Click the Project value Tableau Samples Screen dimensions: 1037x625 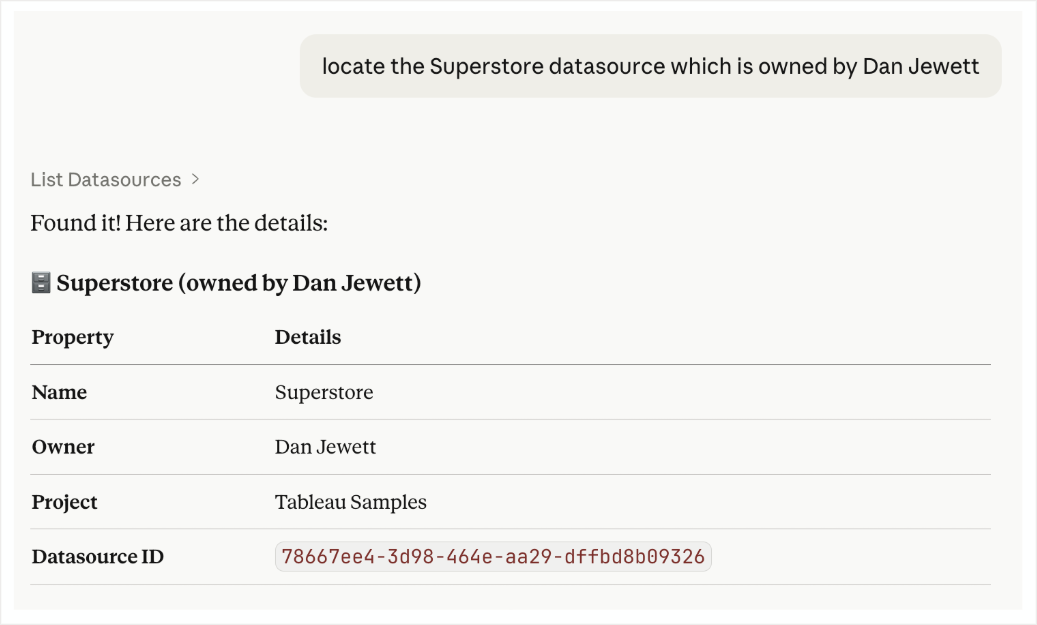(x=350, y=502)
